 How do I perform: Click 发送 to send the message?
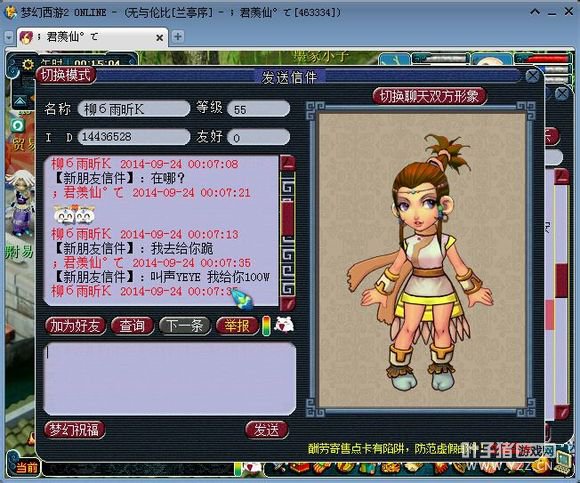tap(266, 430)
